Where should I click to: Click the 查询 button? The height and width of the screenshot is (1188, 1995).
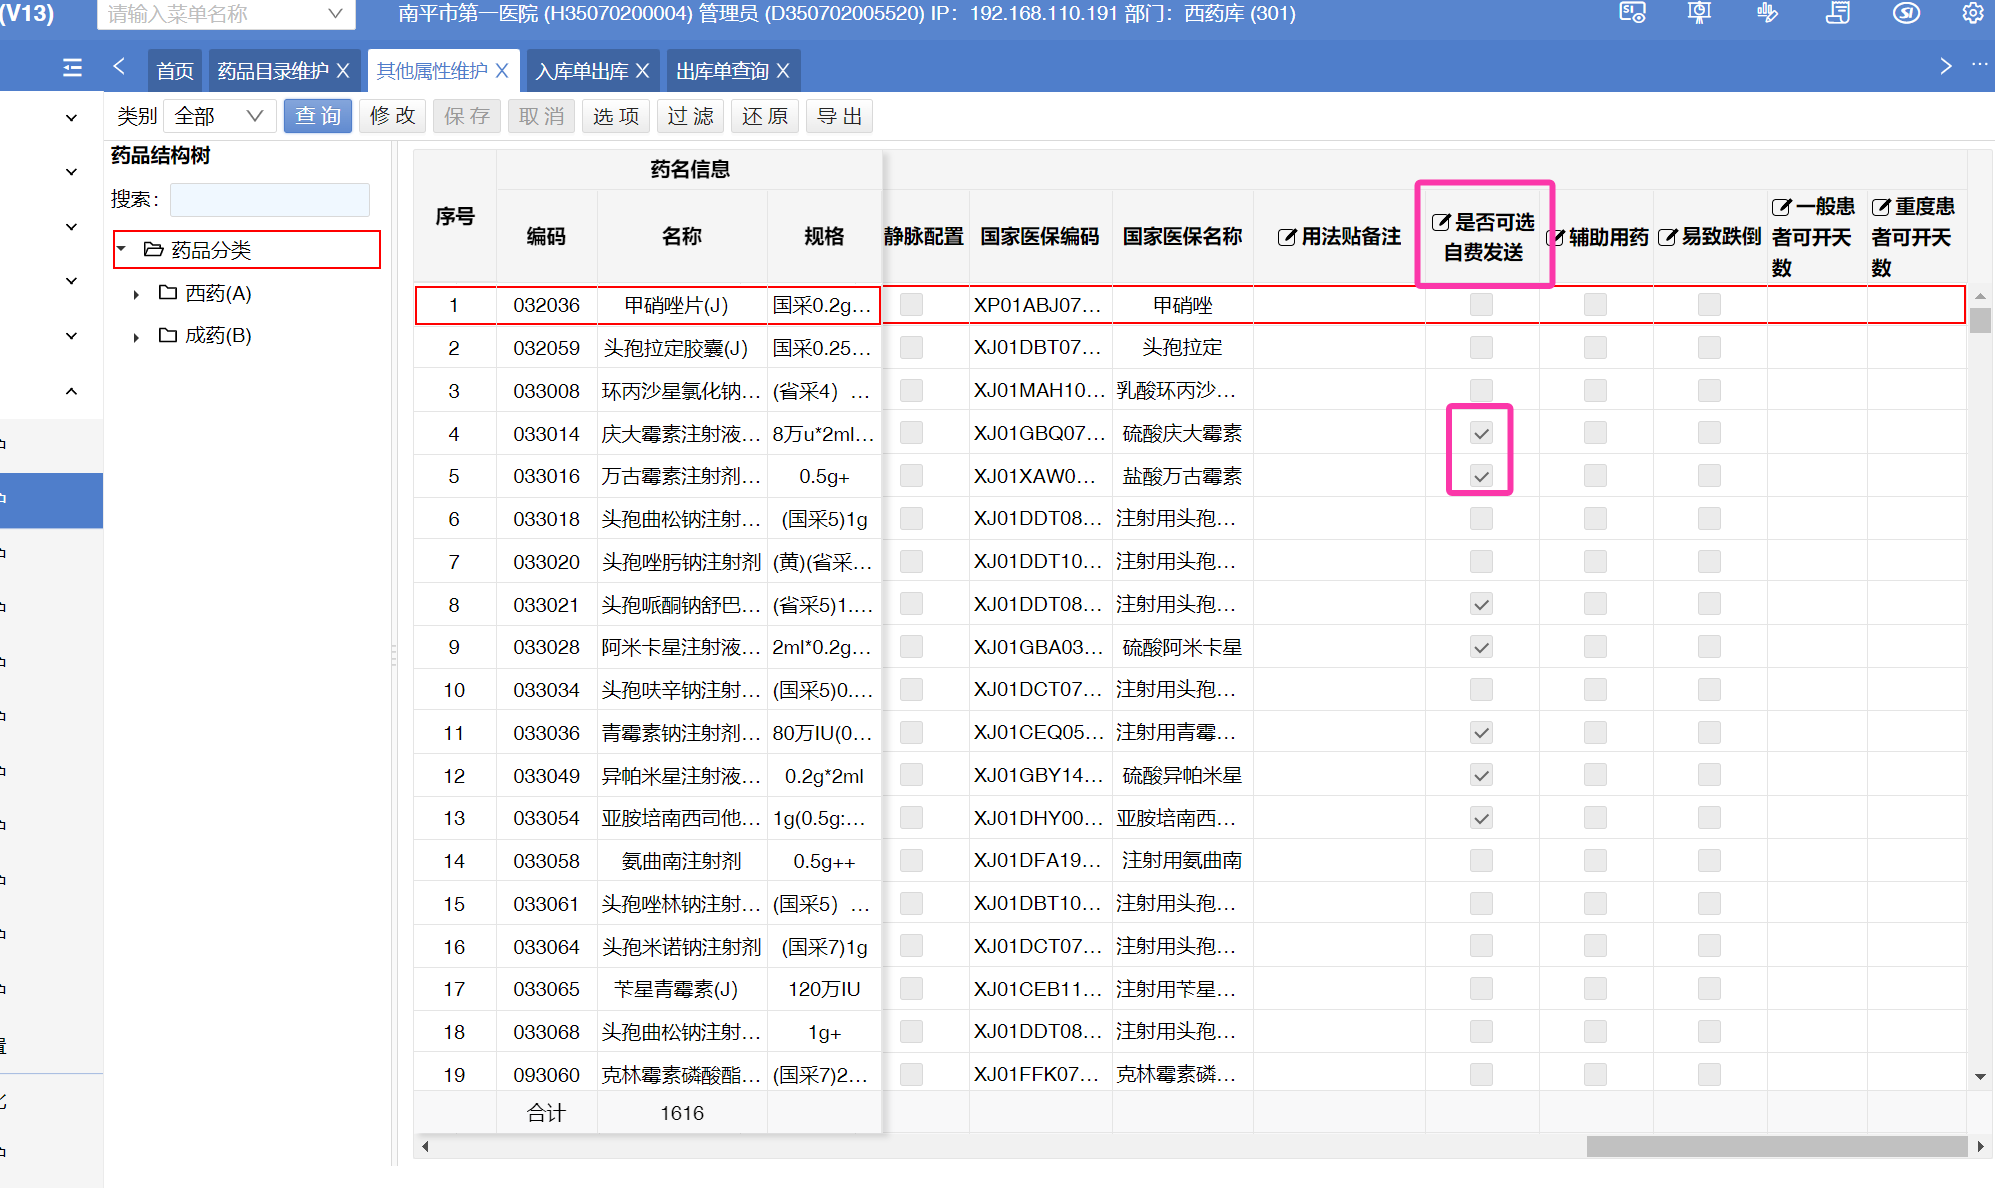(318, 117)
